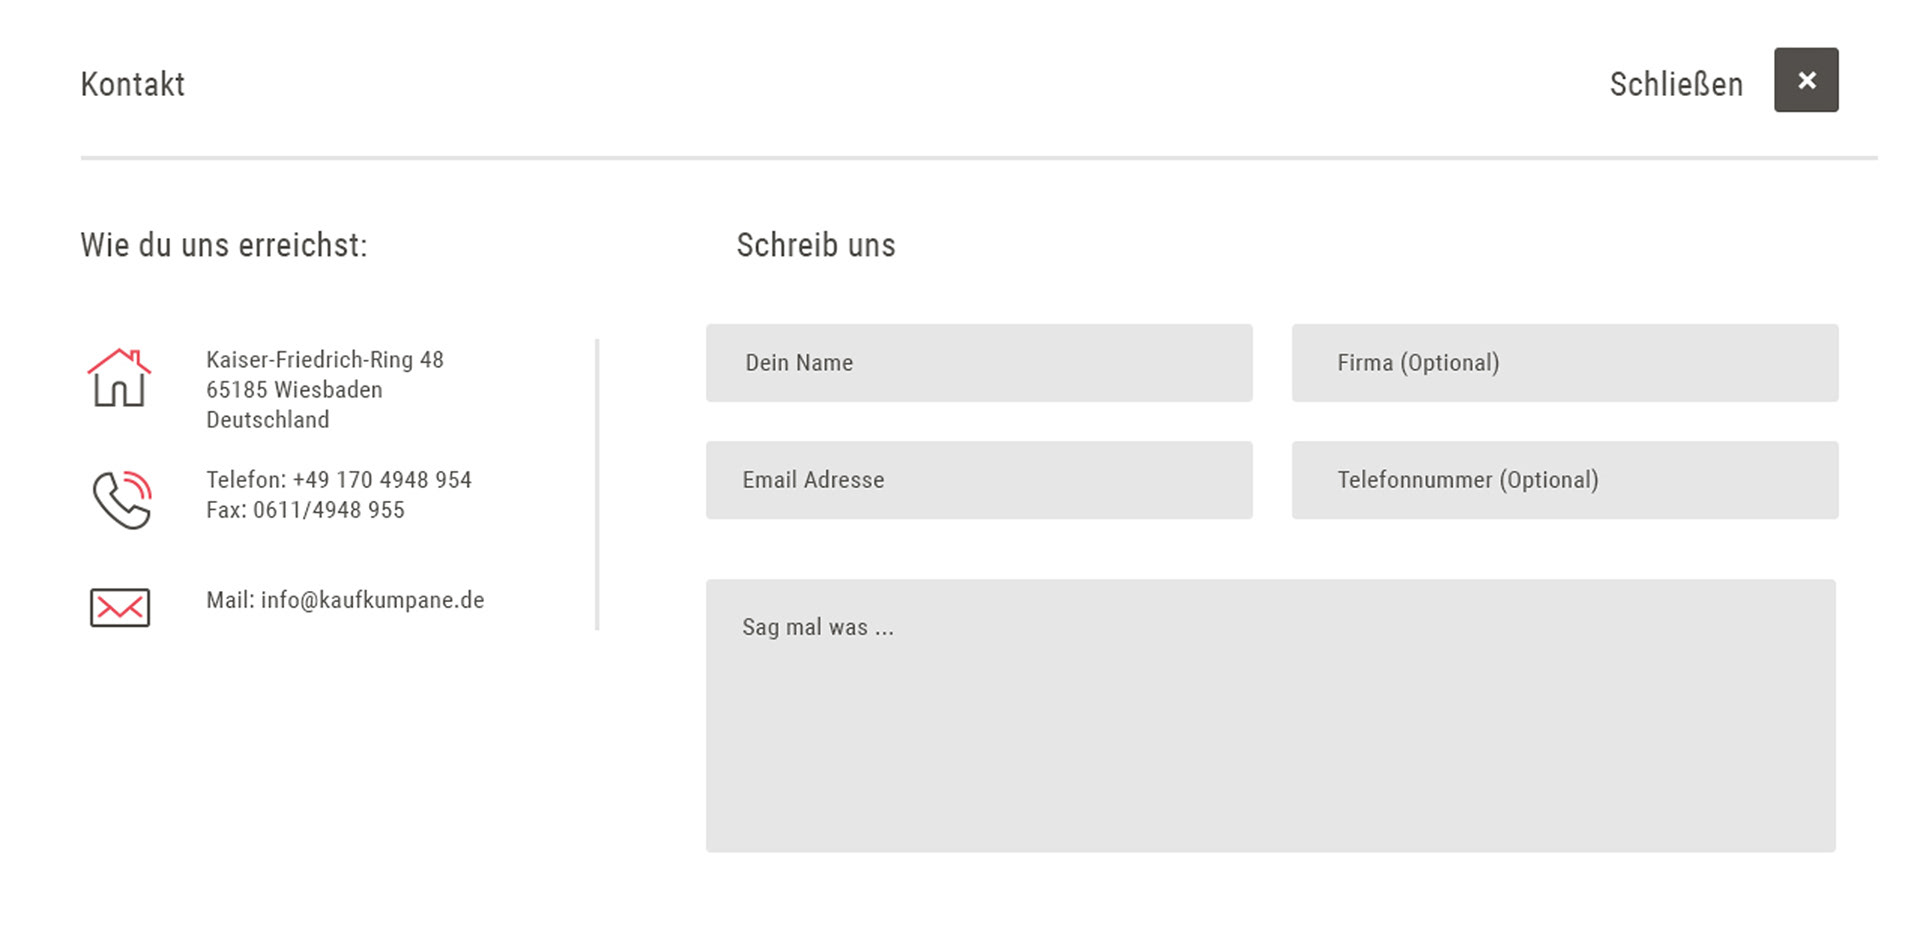Focus the Dein Name field

[979, 363]
